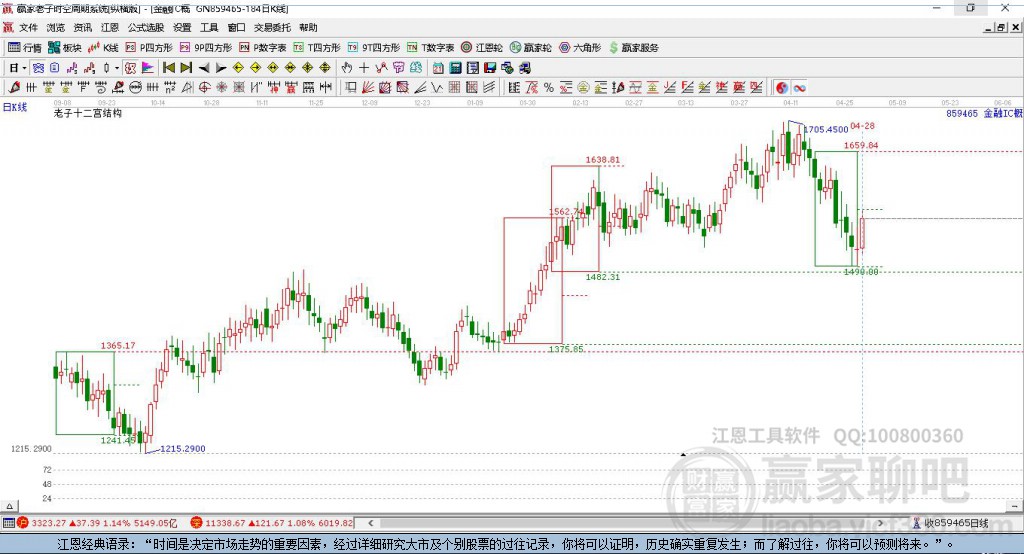
Task: Click the save diskette icon
Action: click(x=490, y=68)
